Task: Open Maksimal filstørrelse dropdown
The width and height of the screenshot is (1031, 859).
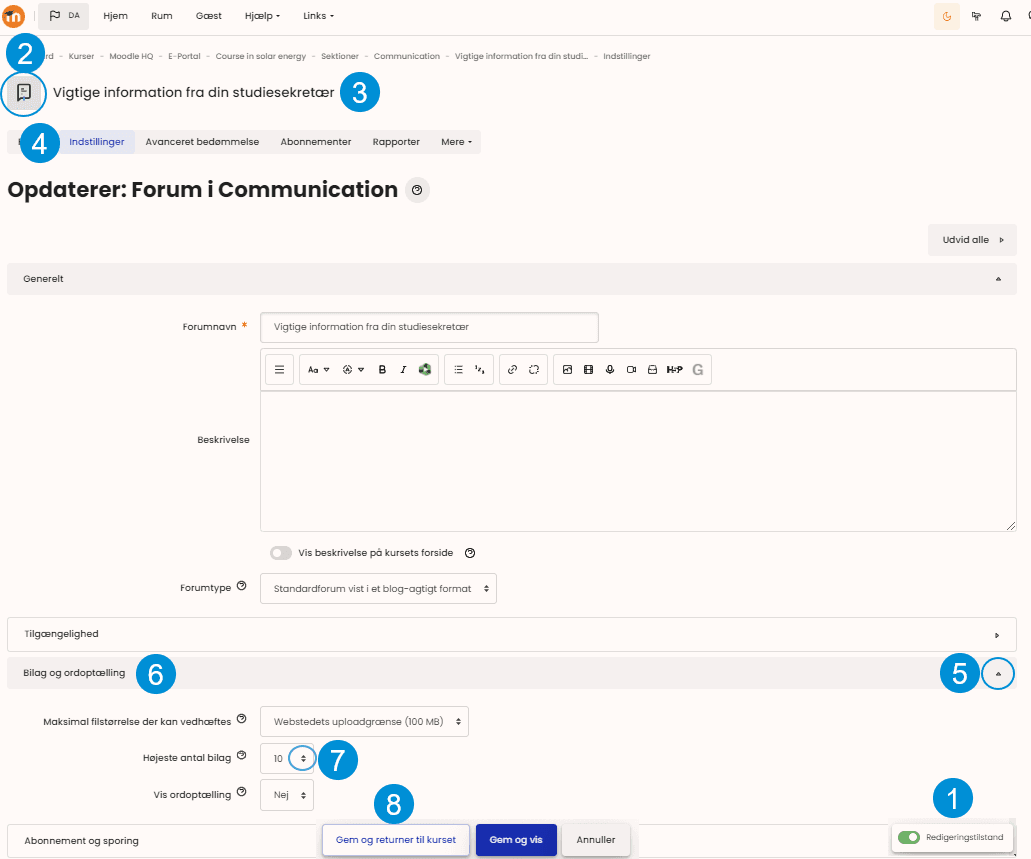Action: 364,721
